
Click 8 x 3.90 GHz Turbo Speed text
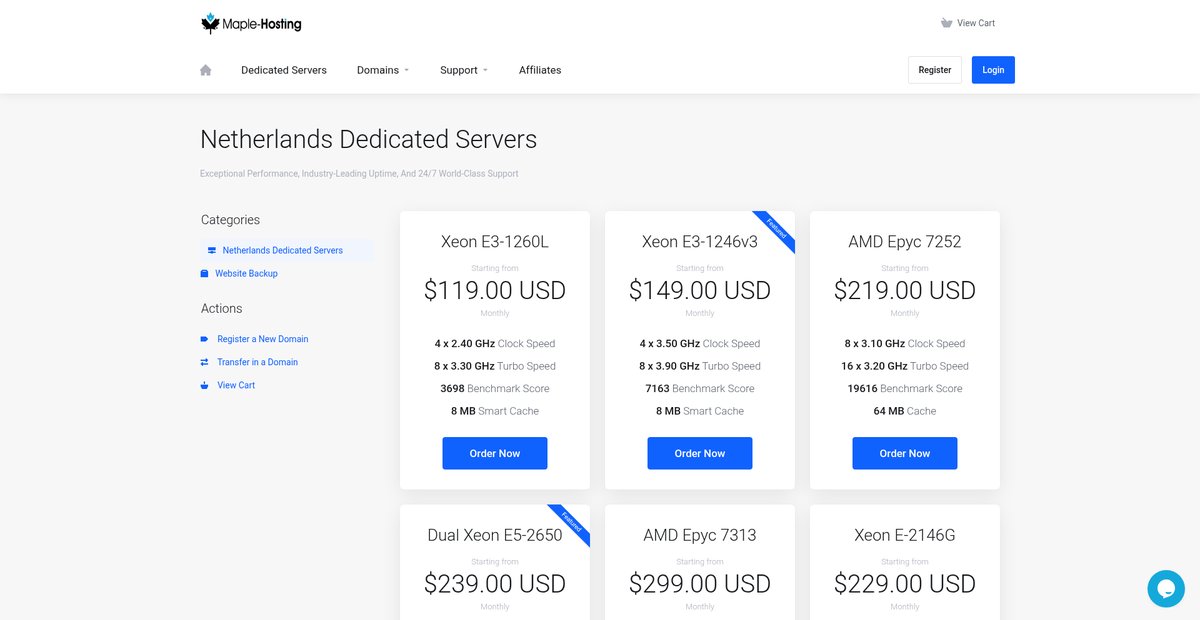700,366
